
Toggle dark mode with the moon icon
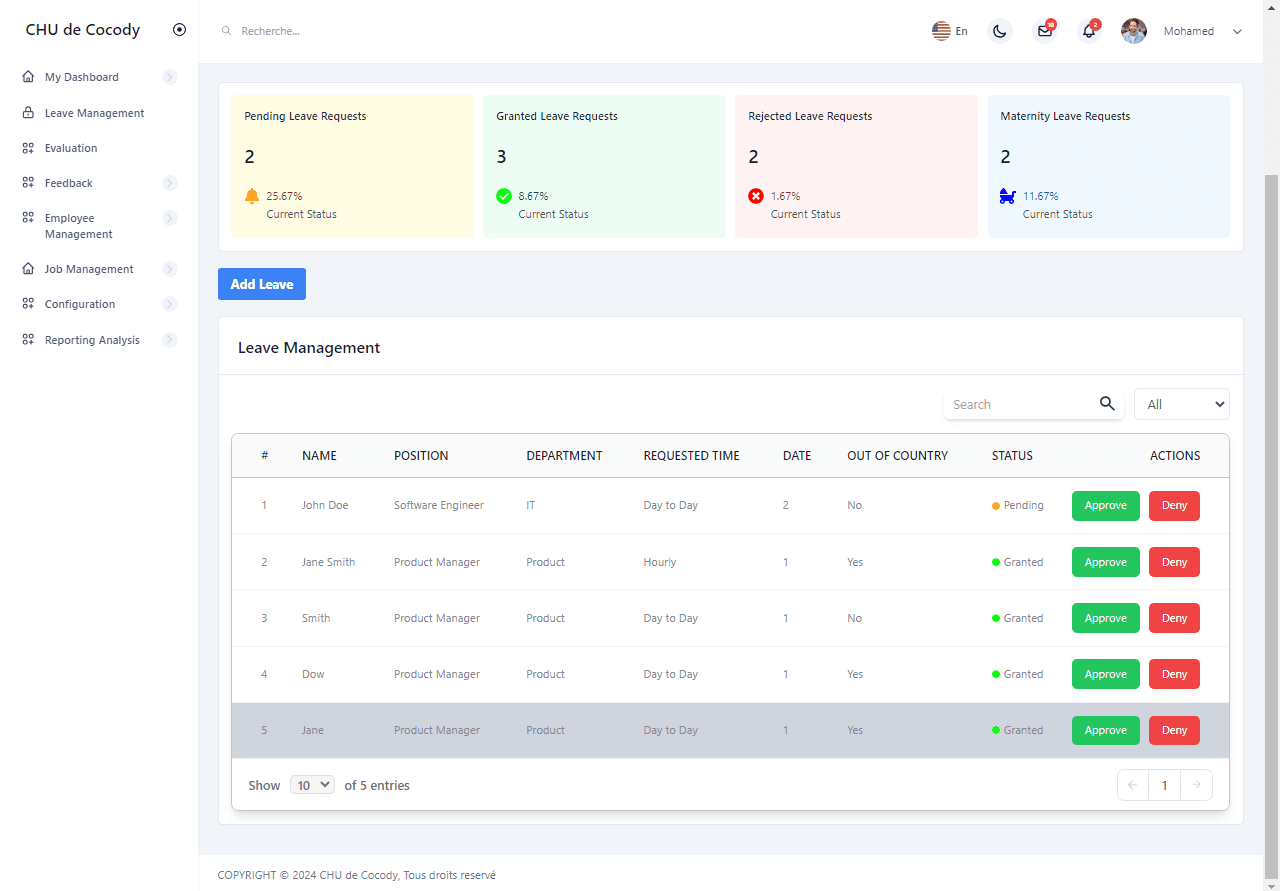pos(999,31)
